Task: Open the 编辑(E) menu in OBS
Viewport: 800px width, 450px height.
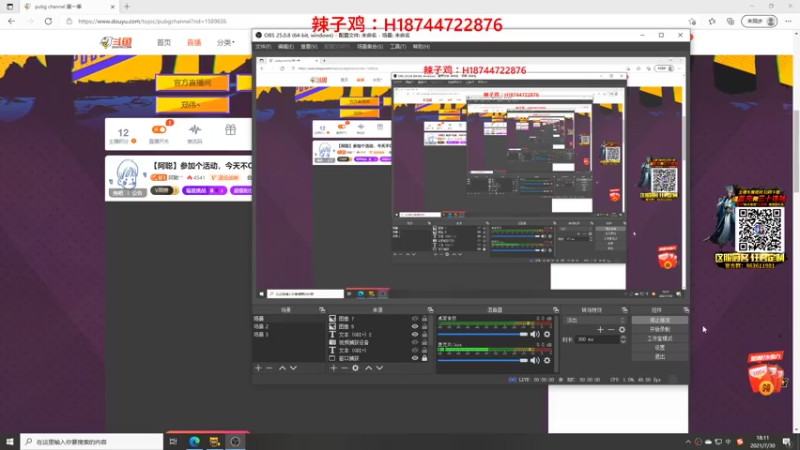Action: click(x=286, y=46)
